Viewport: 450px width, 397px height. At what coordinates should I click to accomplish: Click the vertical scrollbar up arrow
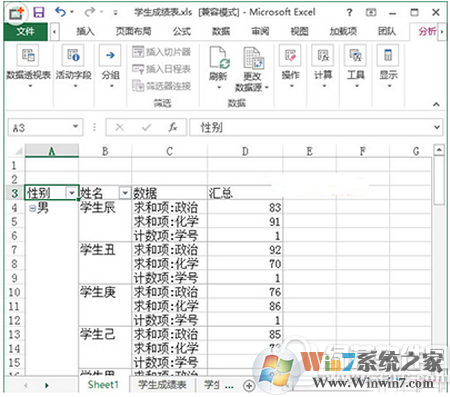(x=439, y=150)
